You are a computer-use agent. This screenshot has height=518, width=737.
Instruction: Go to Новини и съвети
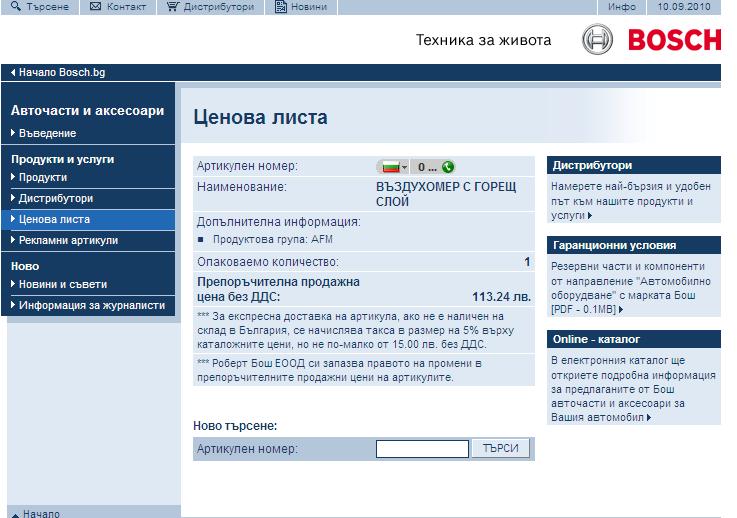pyautogui.click(x=62, y=284)
